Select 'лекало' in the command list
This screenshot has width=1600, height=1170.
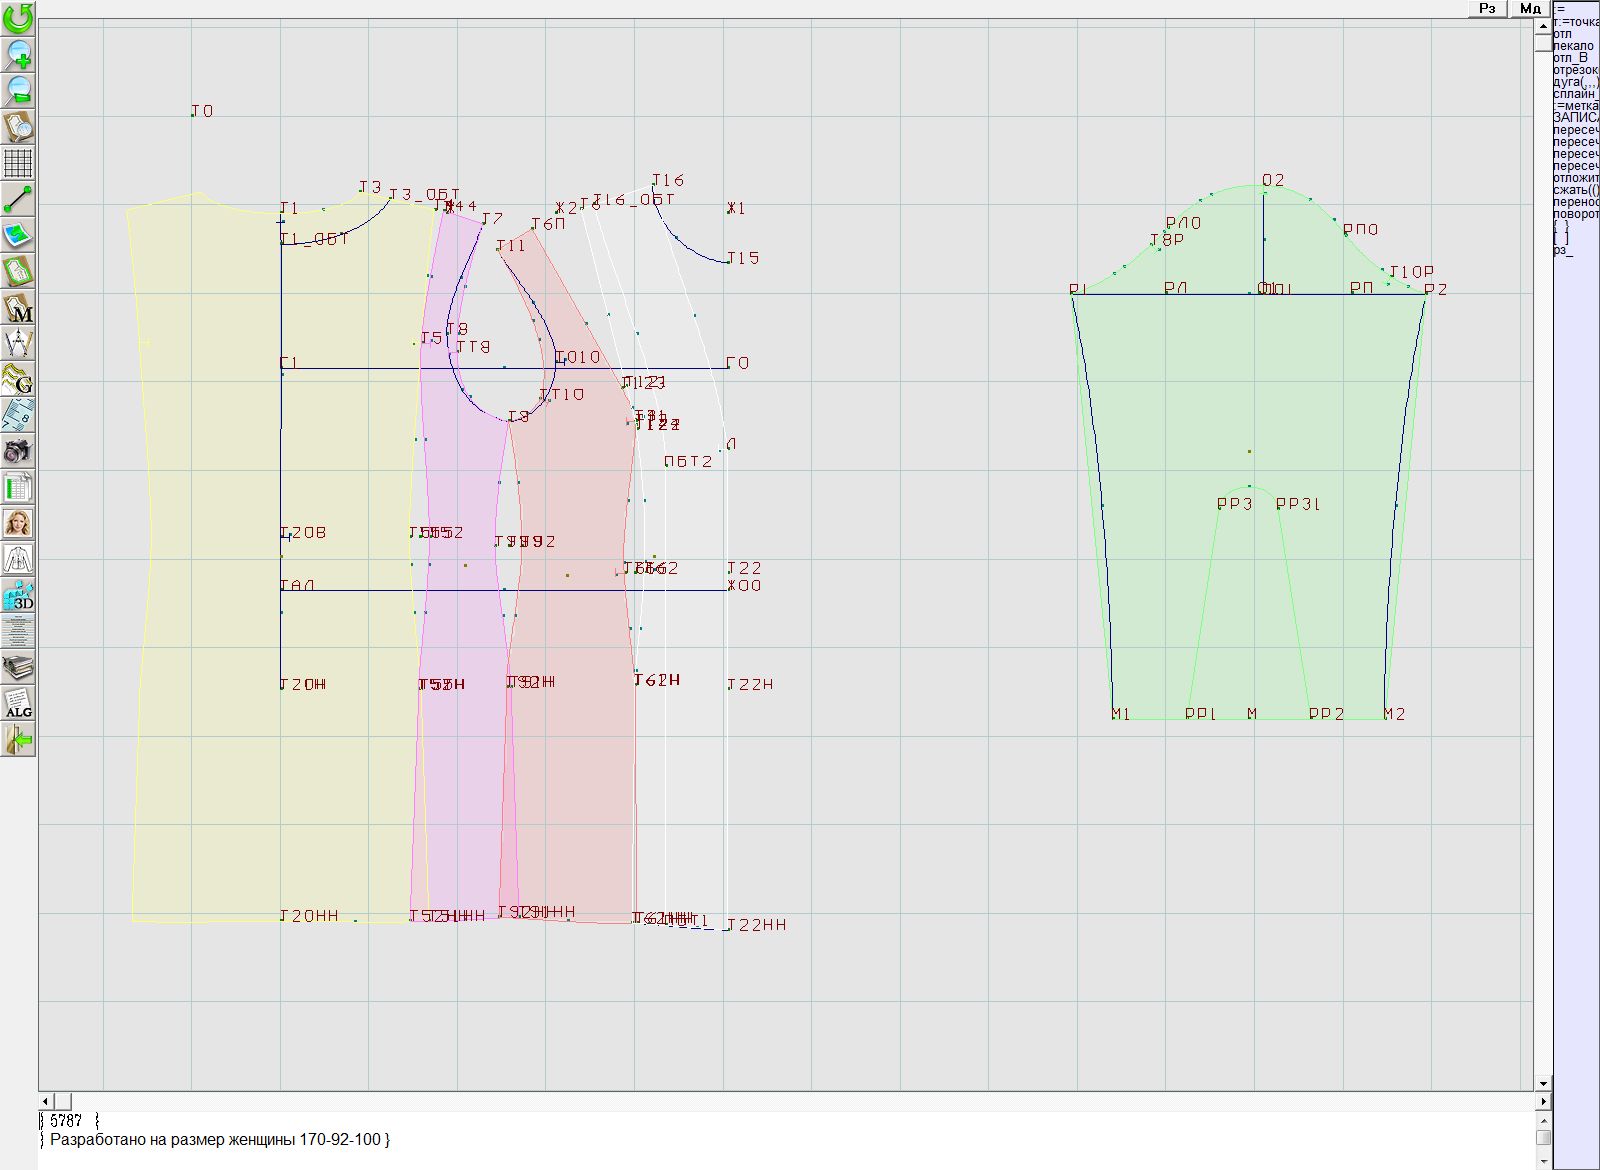point(1574,46)
